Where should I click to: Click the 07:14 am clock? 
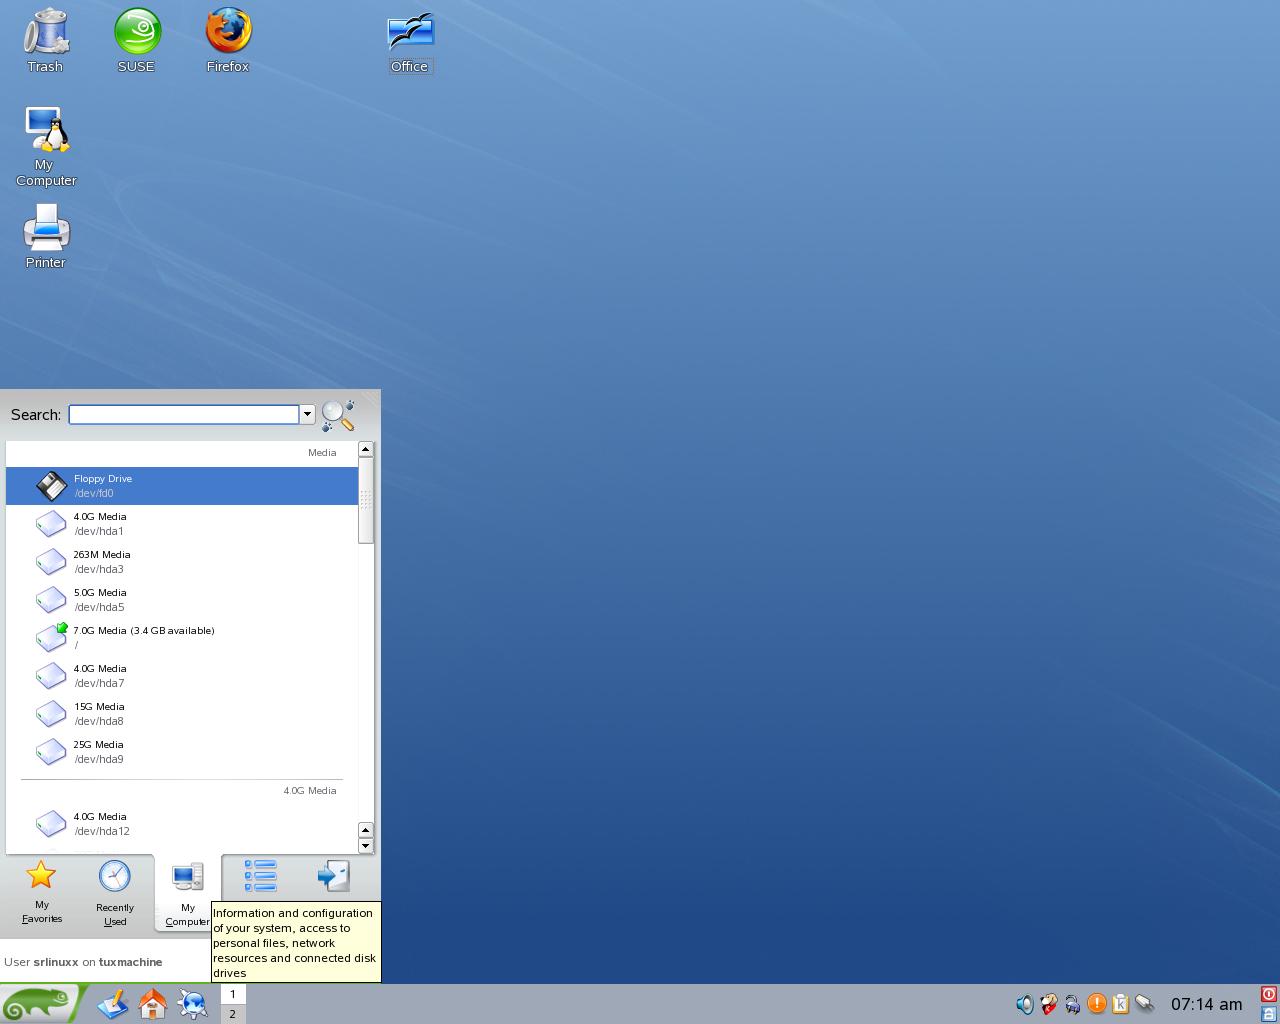1206,1004
